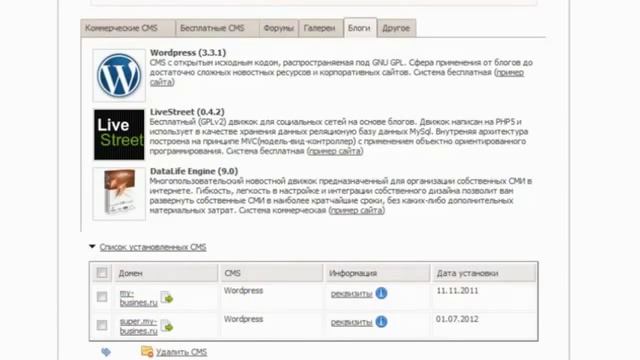Screen dimensions: 640x360
Task: Collapse the Список установленных CMS triangle
Action: [92, 247]
